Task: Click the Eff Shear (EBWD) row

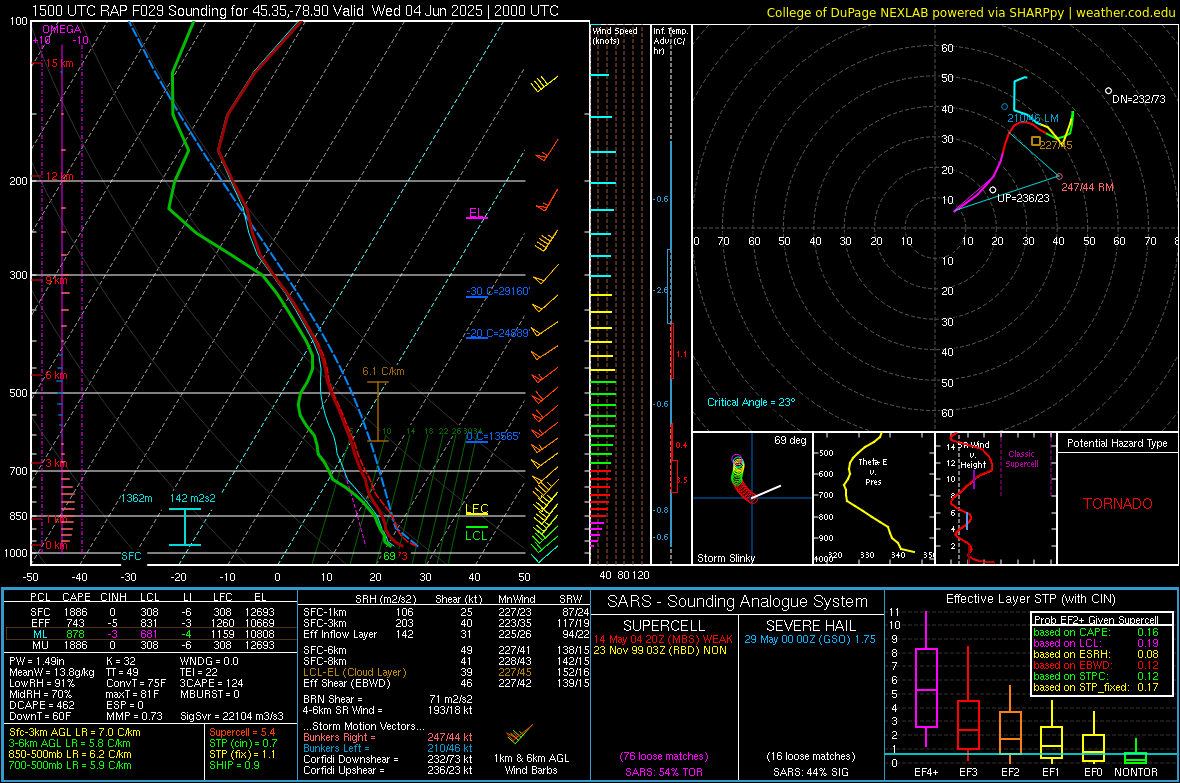Action: pyautogui.click(x=446, y=683)
